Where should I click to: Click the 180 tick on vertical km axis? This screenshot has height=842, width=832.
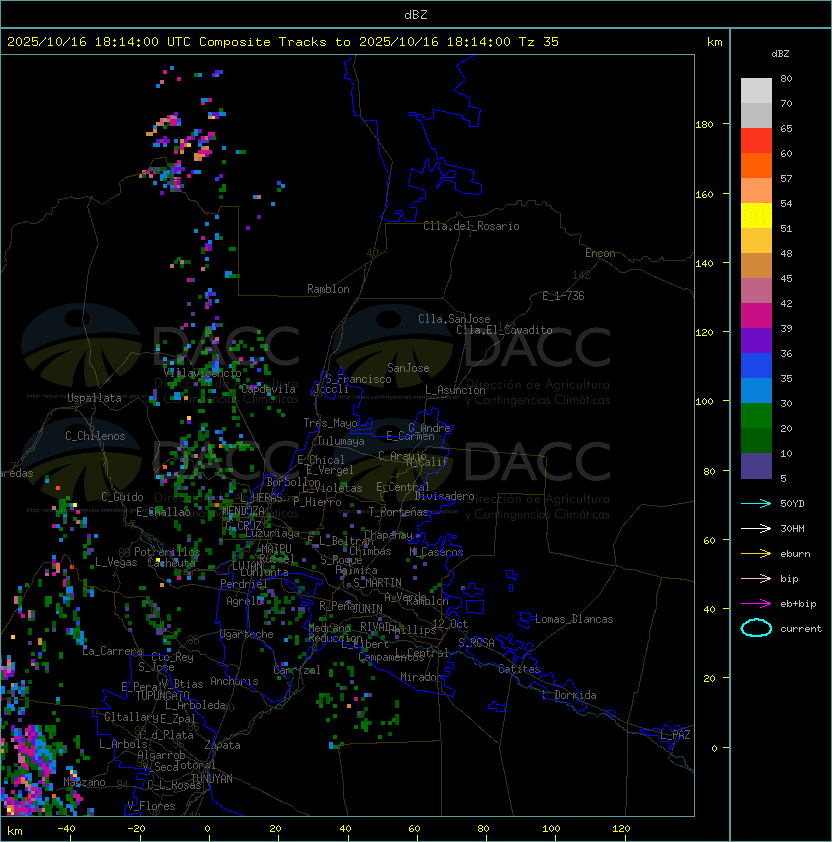(x=704, y=125)
